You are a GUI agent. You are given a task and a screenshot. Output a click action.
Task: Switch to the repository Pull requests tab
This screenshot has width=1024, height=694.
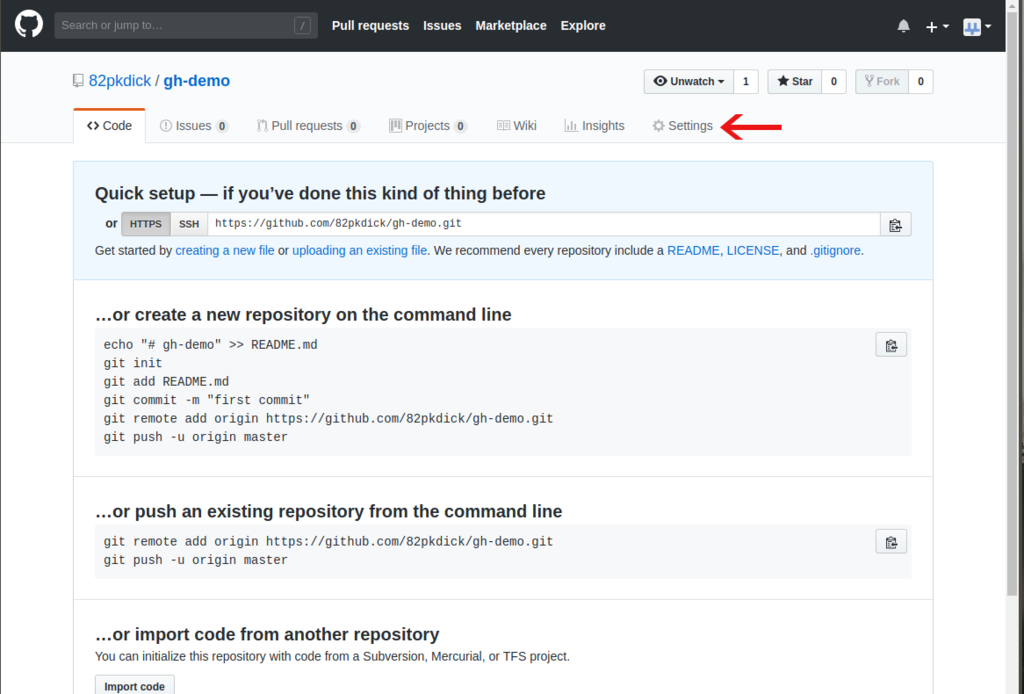(308, 126)
